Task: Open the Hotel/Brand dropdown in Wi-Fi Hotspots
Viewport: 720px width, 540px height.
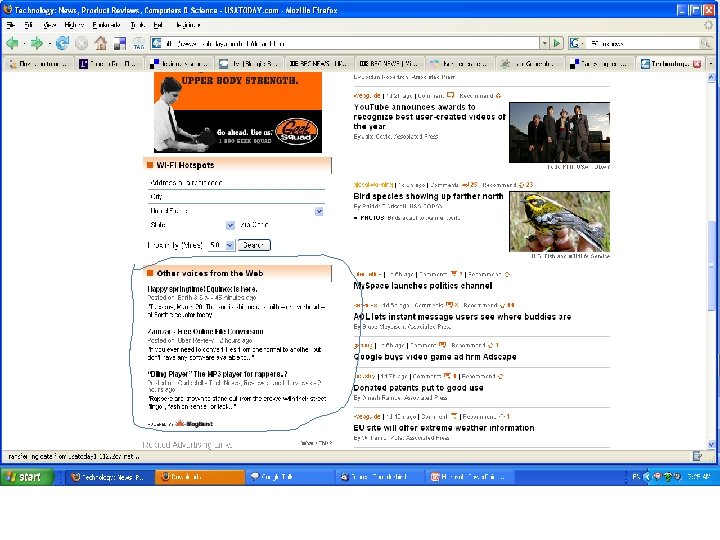Action: pyautogui.click(x=319, y=211)
